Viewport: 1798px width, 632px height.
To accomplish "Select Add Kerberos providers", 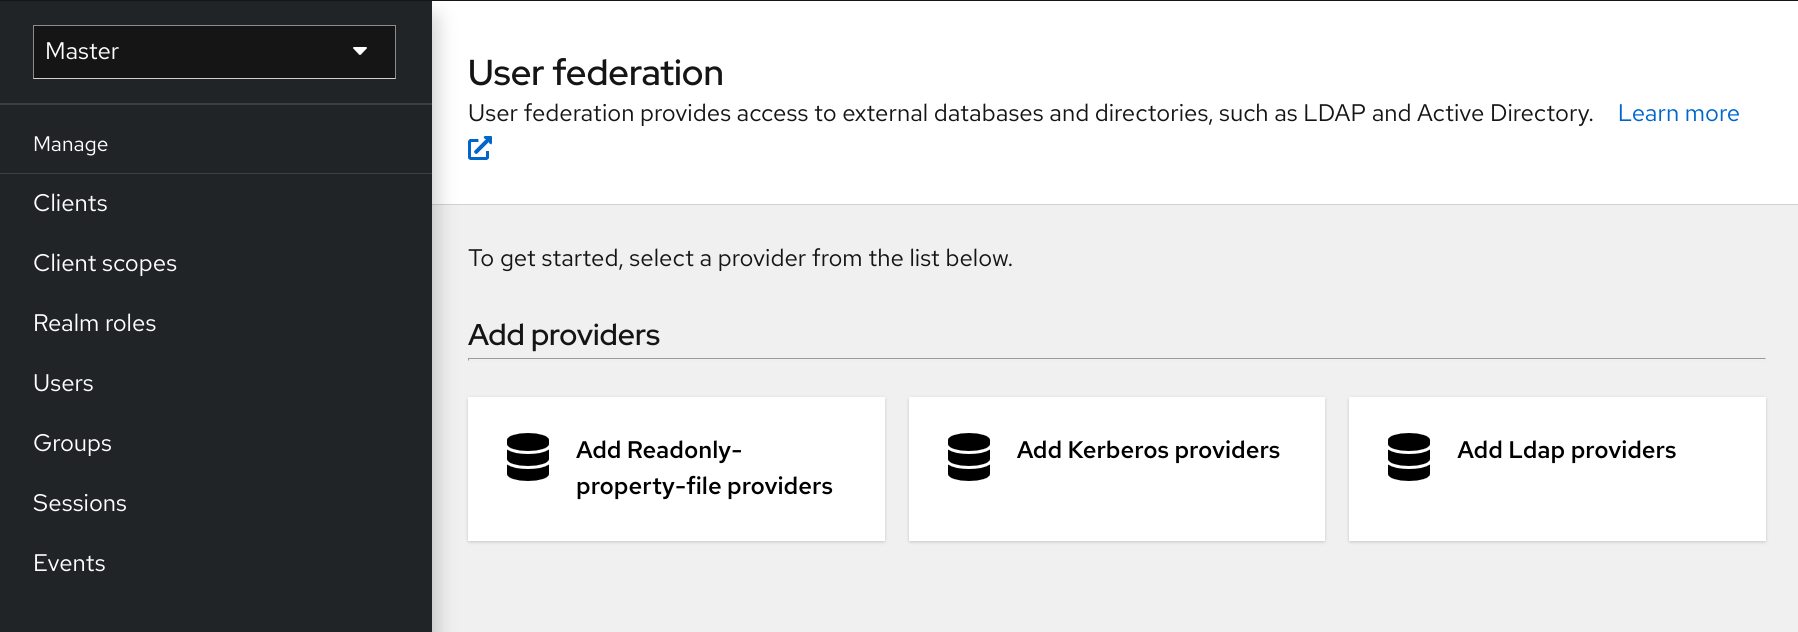I will 1117,468.
